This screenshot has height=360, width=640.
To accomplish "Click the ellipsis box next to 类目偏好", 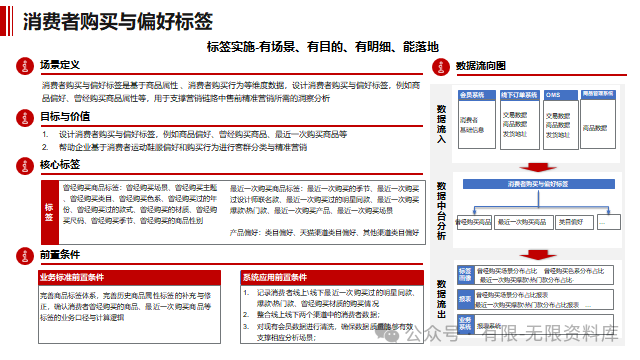I will (609, 222).
